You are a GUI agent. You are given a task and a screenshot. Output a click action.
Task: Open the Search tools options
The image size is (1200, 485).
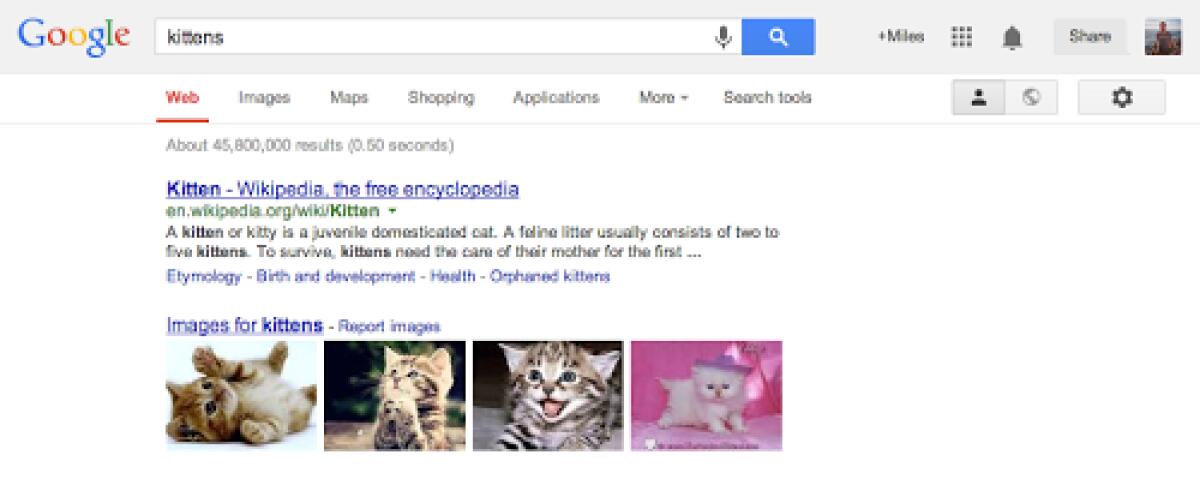click(767, 97)
